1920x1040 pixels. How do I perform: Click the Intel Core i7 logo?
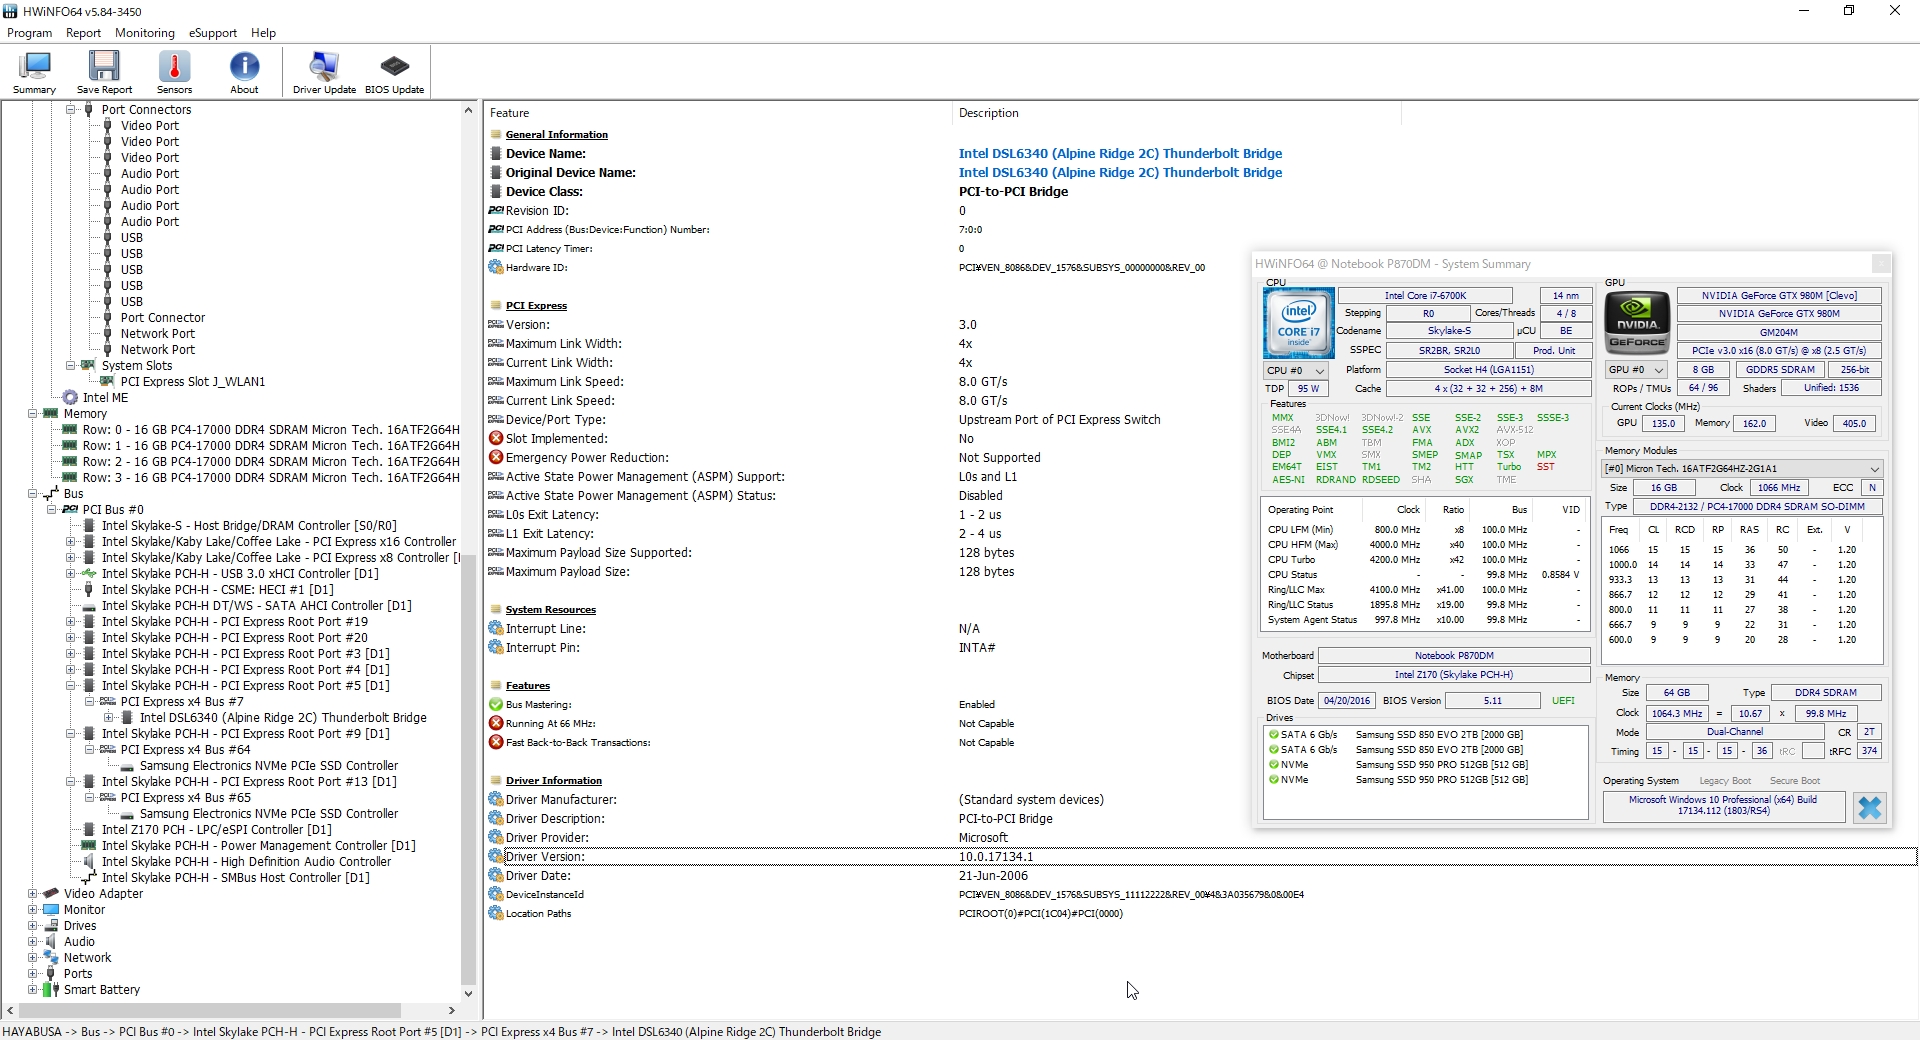1298,323
